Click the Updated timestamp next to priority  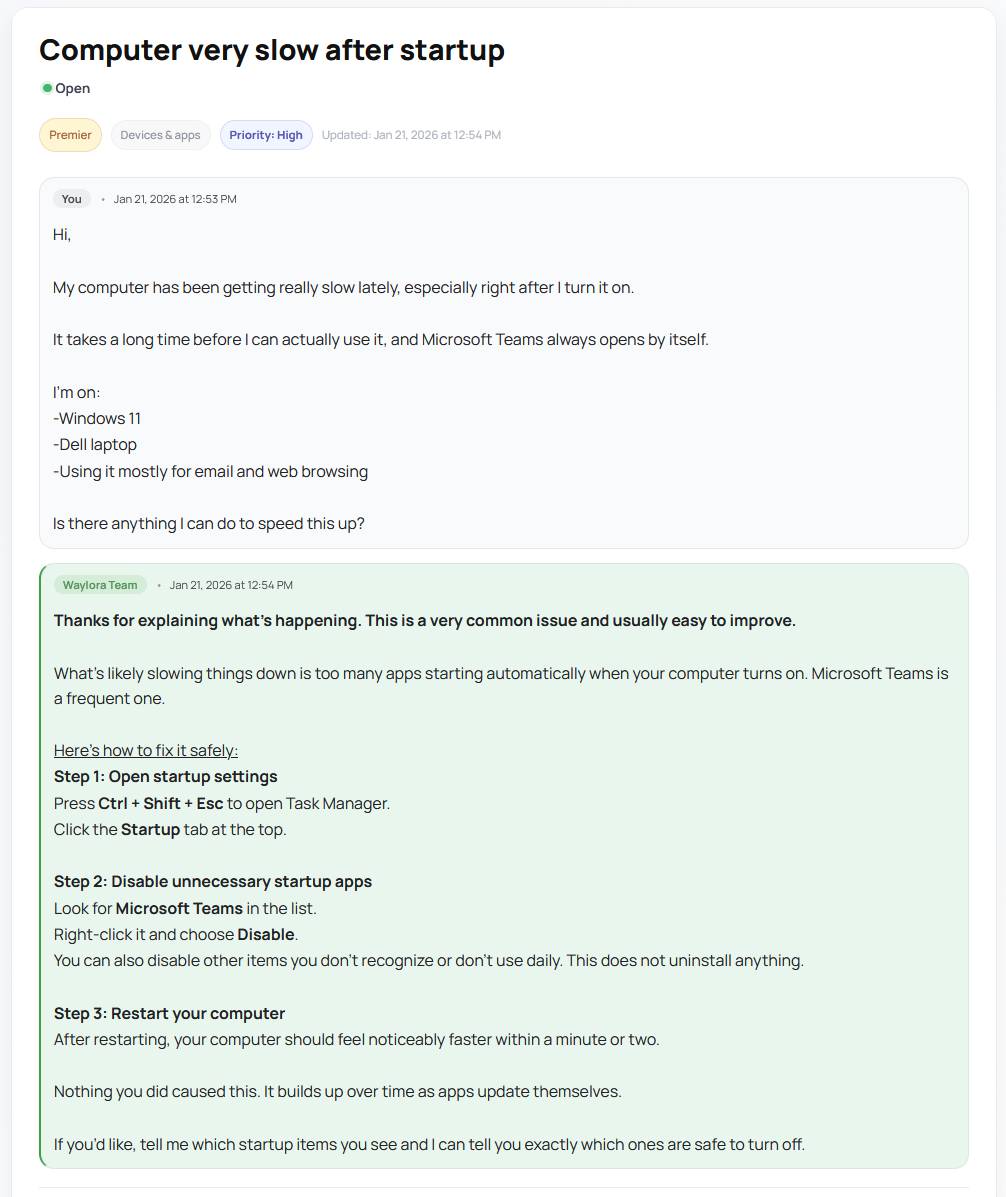point(412,135)
